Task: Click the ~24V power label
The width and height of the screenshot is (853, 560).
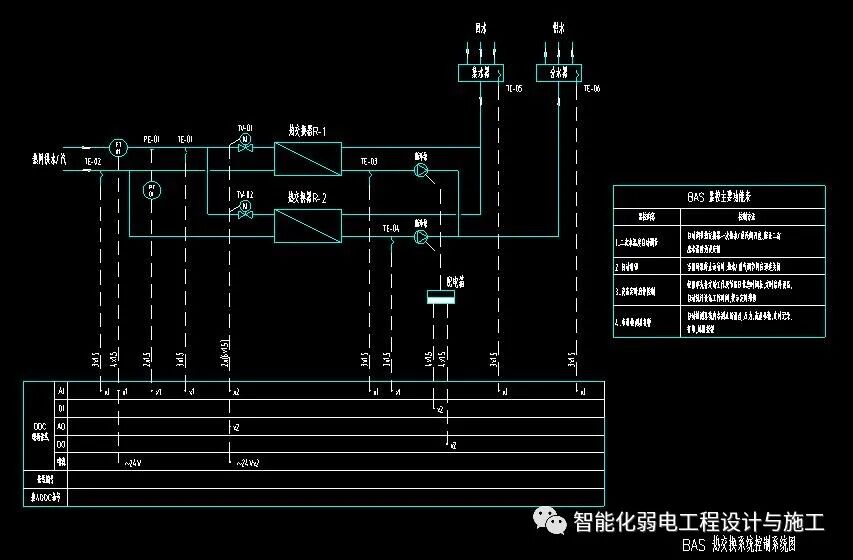Action: coord(133,463)
